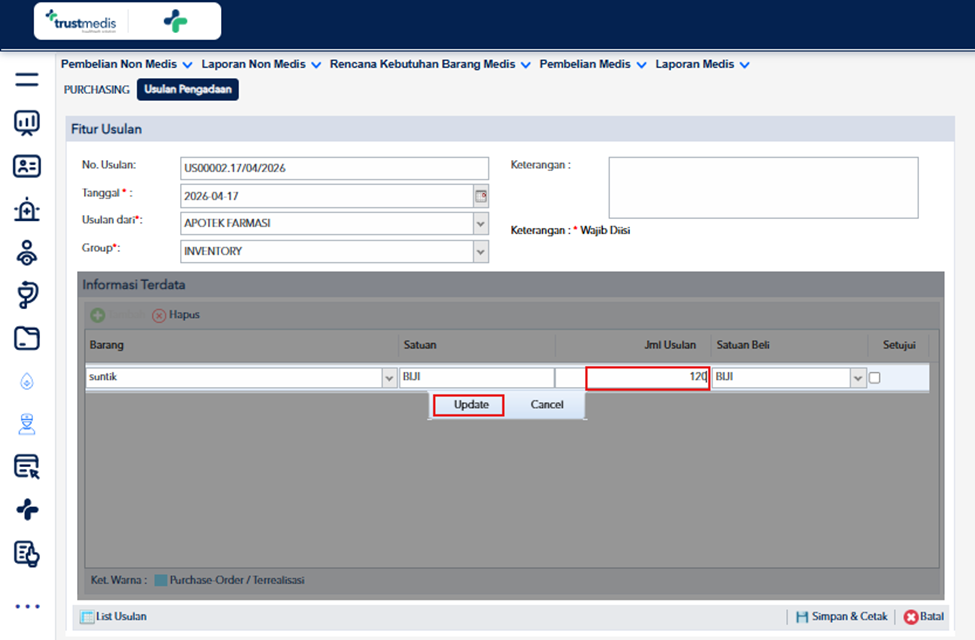
Task: Click Simpan & Cetak button
Action: (x=842, y=616)
